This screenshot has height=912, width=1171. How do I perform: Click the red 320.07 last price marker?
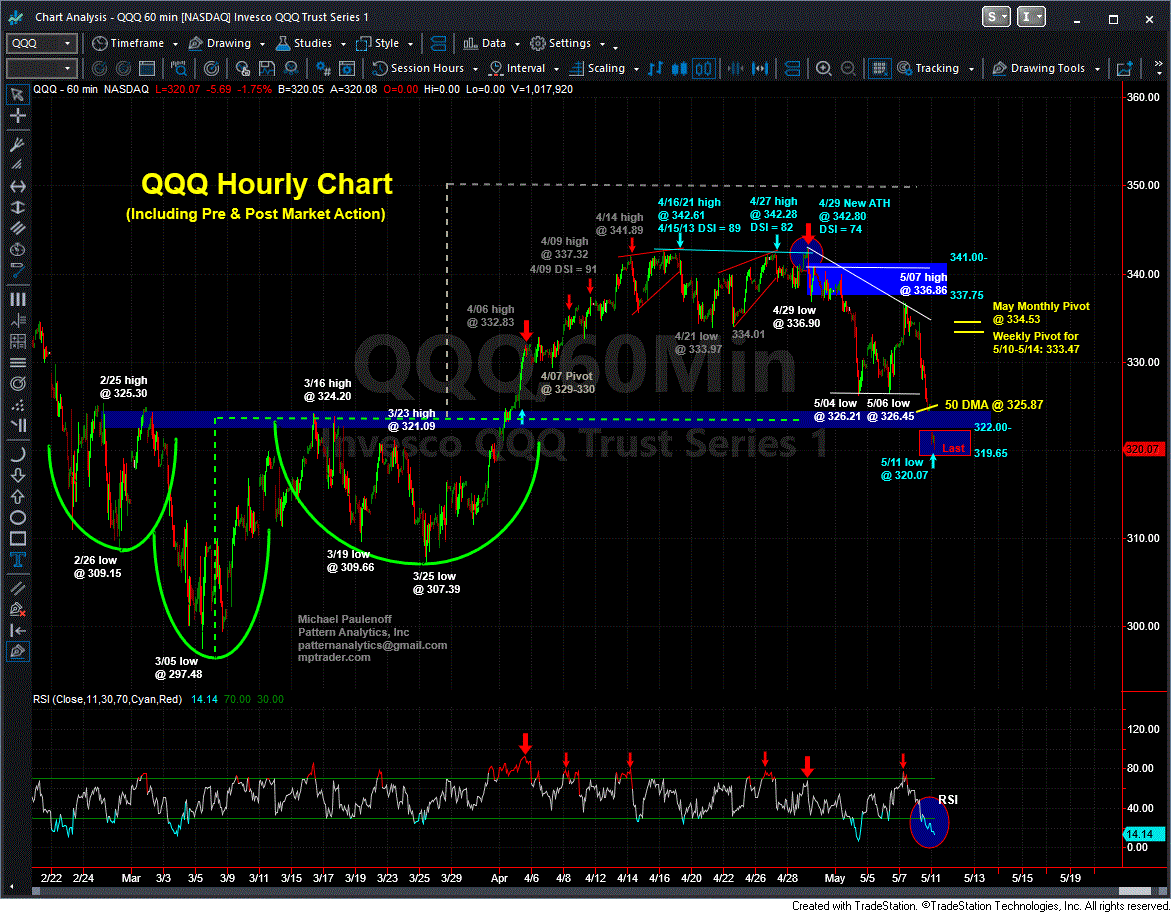1143,449
